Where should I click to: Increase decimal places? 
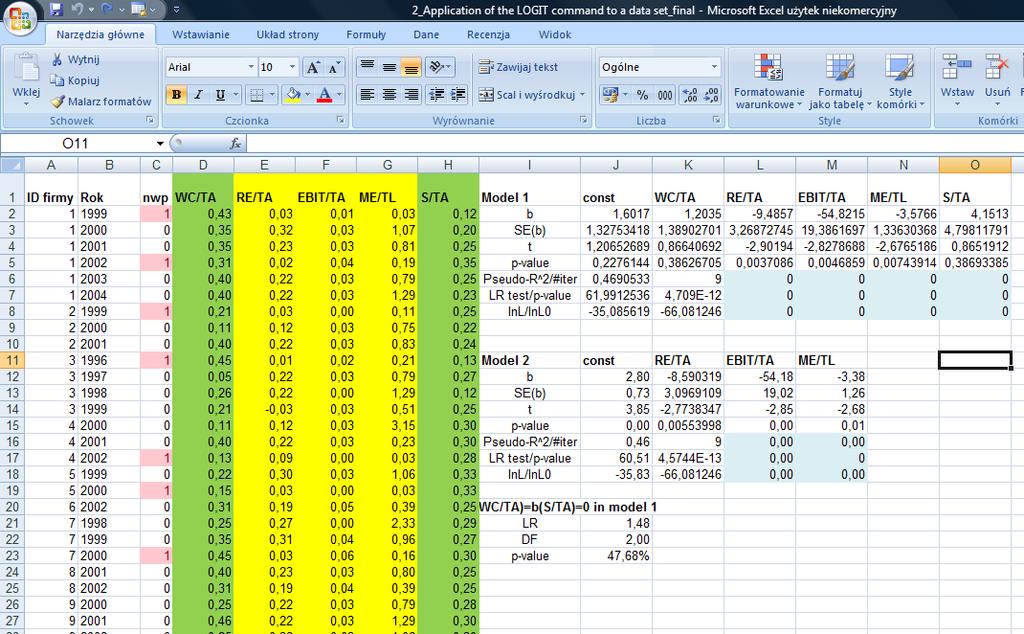[x=690, y=95]
